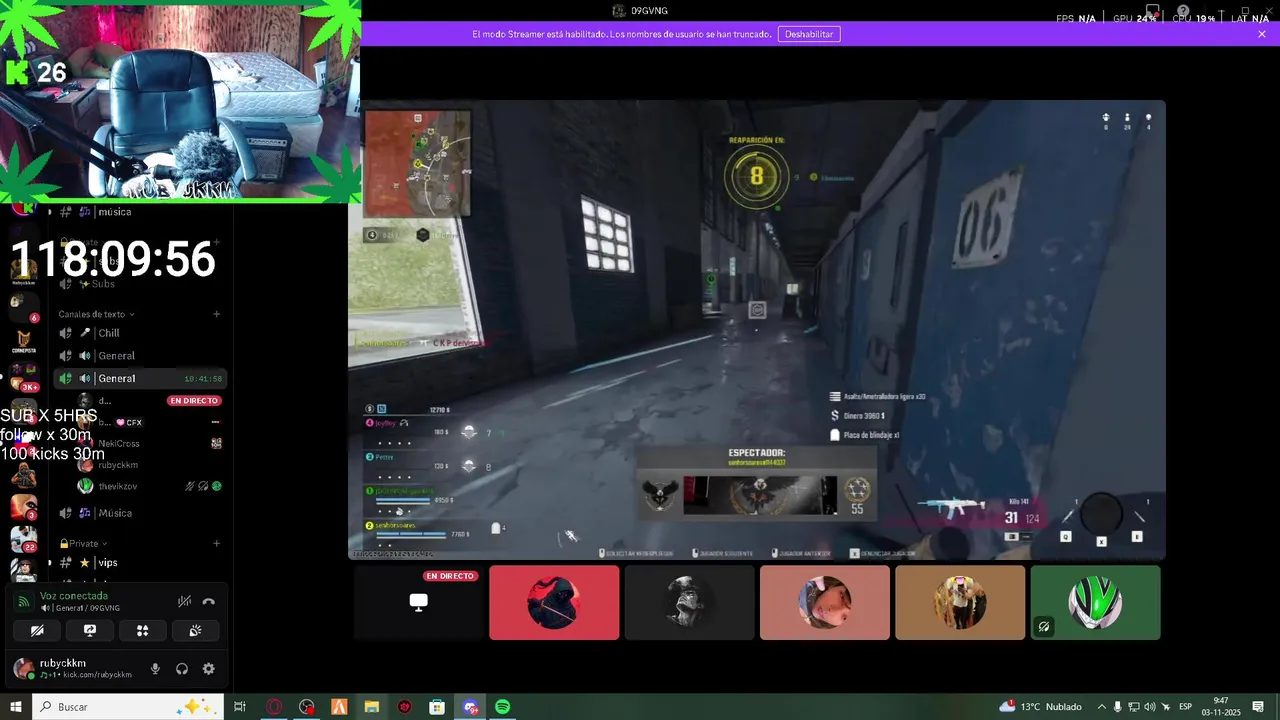Screen dimensions: 1280x720
Task: Open the vips text channel
Action: click(x=140, y=563)
